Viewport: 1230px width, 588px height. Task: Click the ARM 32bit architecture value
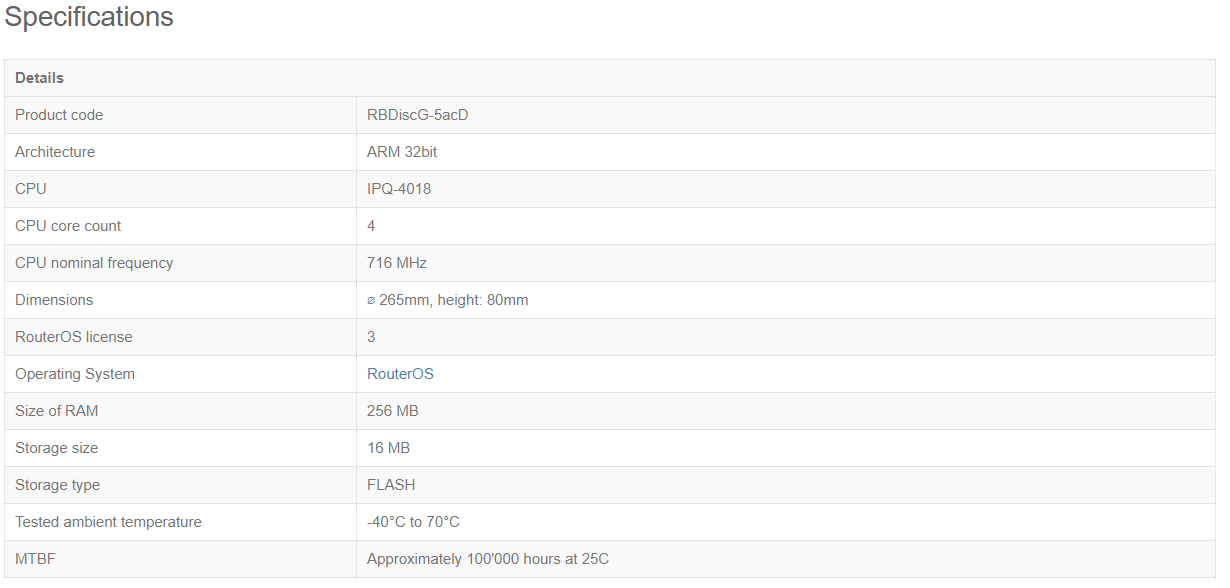tap(402, 152)
